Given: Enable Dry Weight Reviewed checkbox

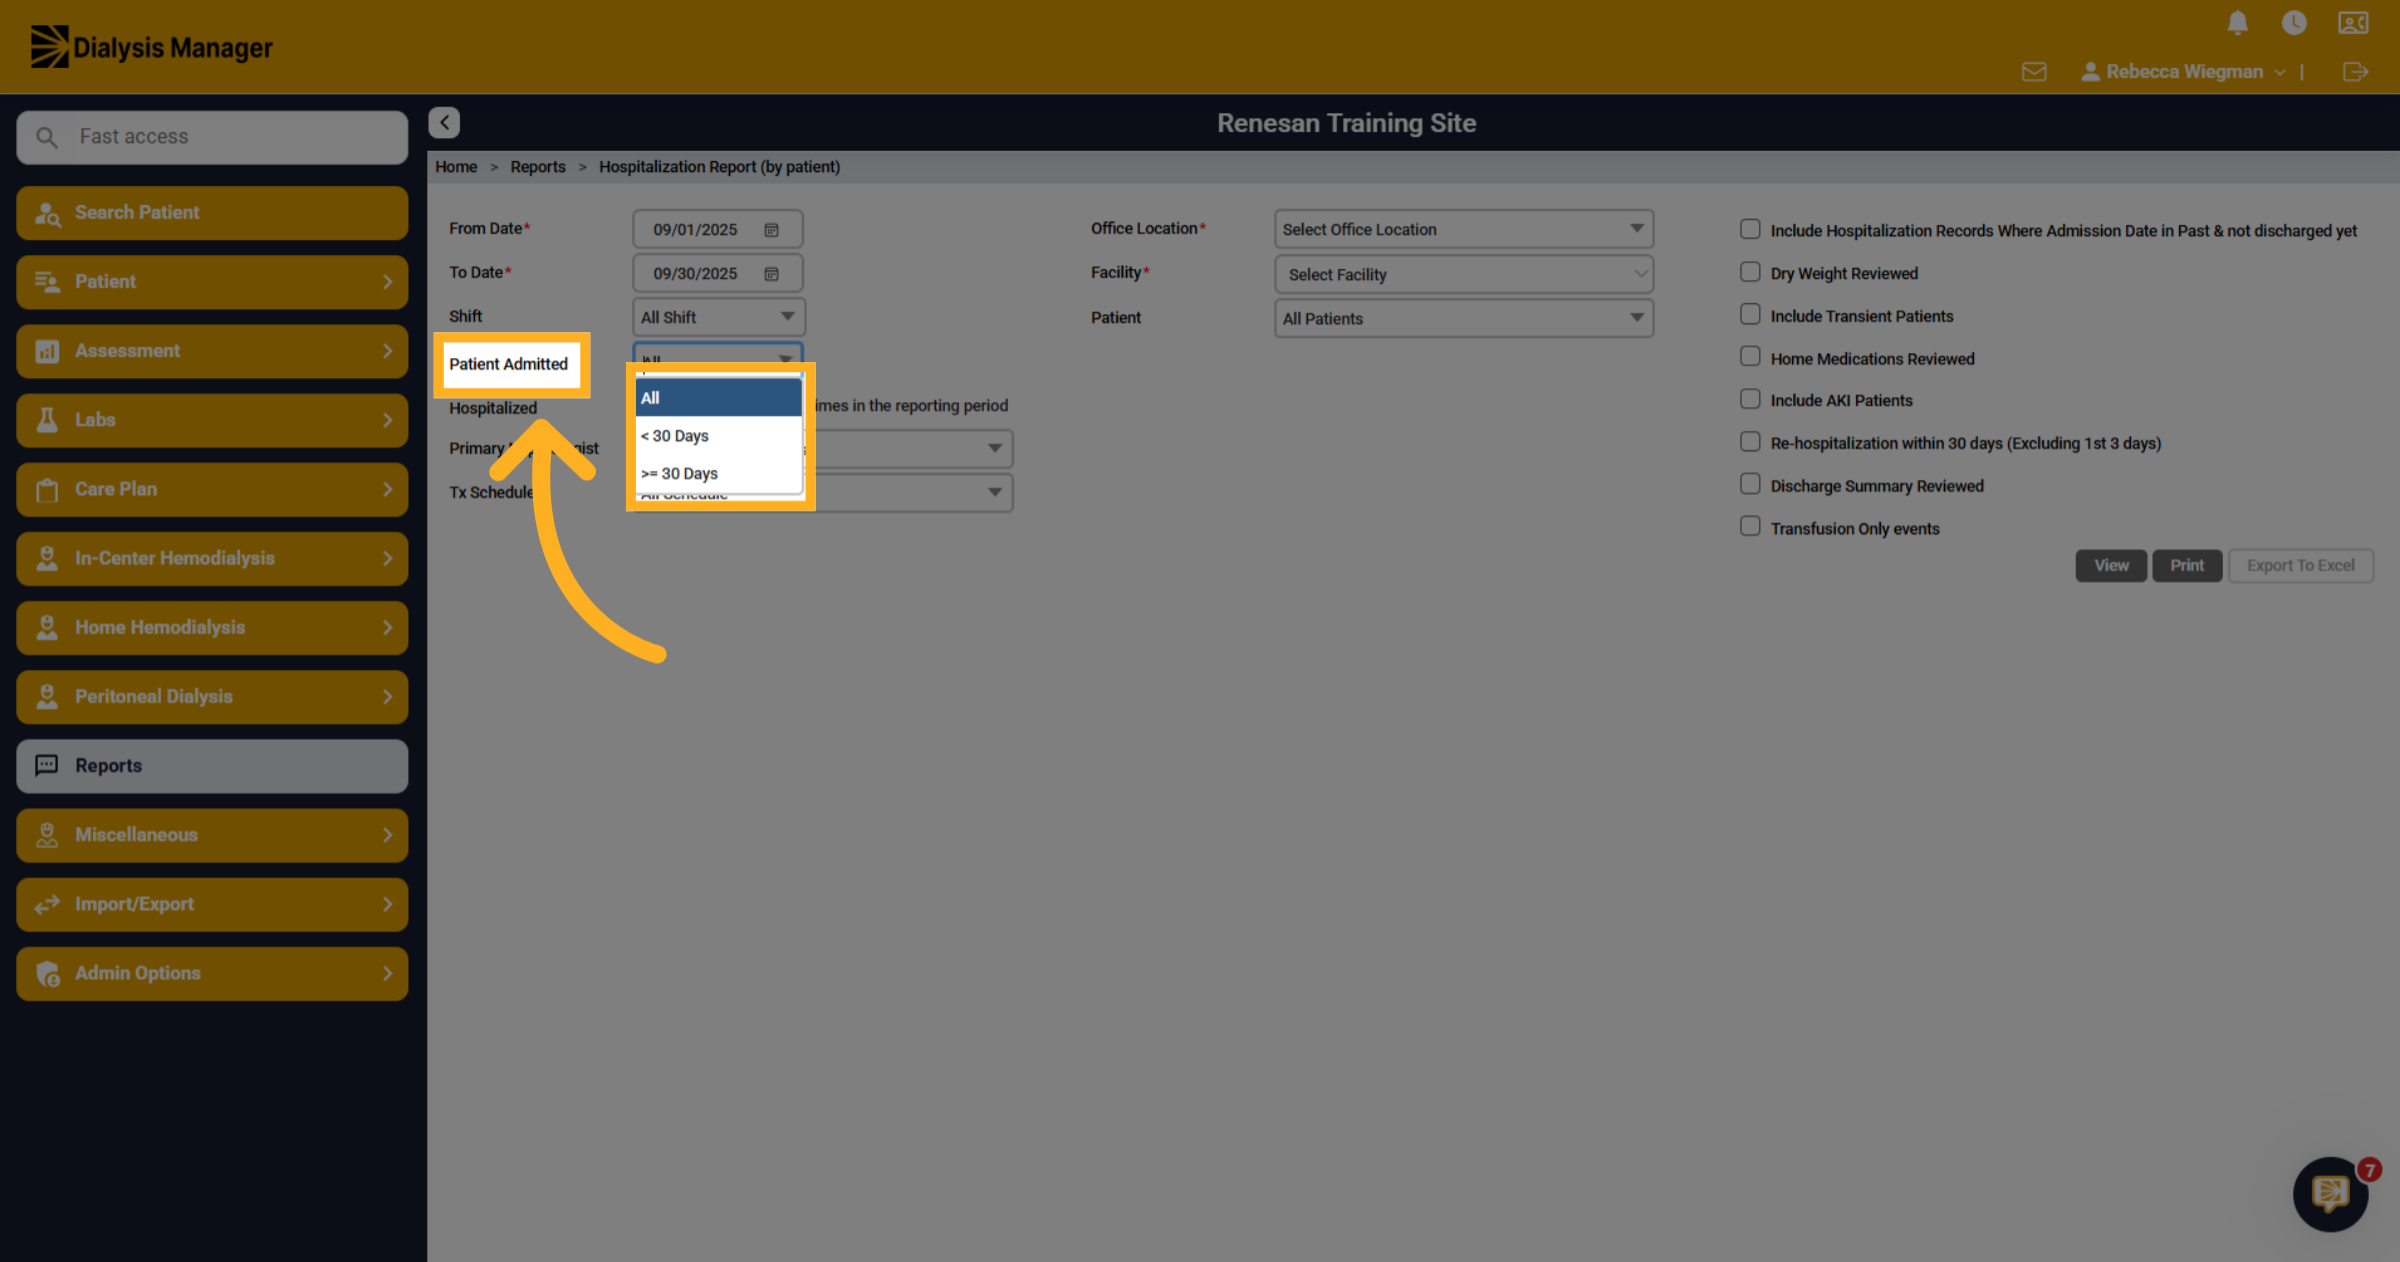Looking at the screenshot, I should [1750, 272].
